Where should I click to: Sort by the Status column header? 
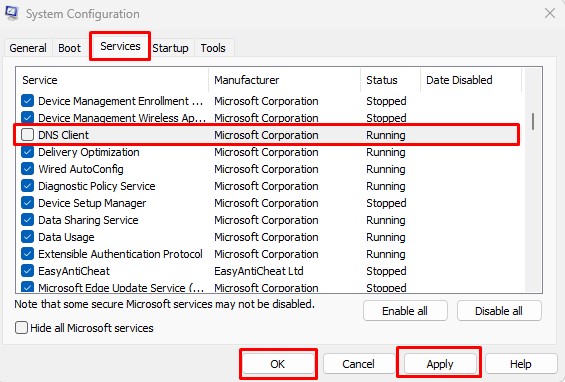click(x=391, y=80)
